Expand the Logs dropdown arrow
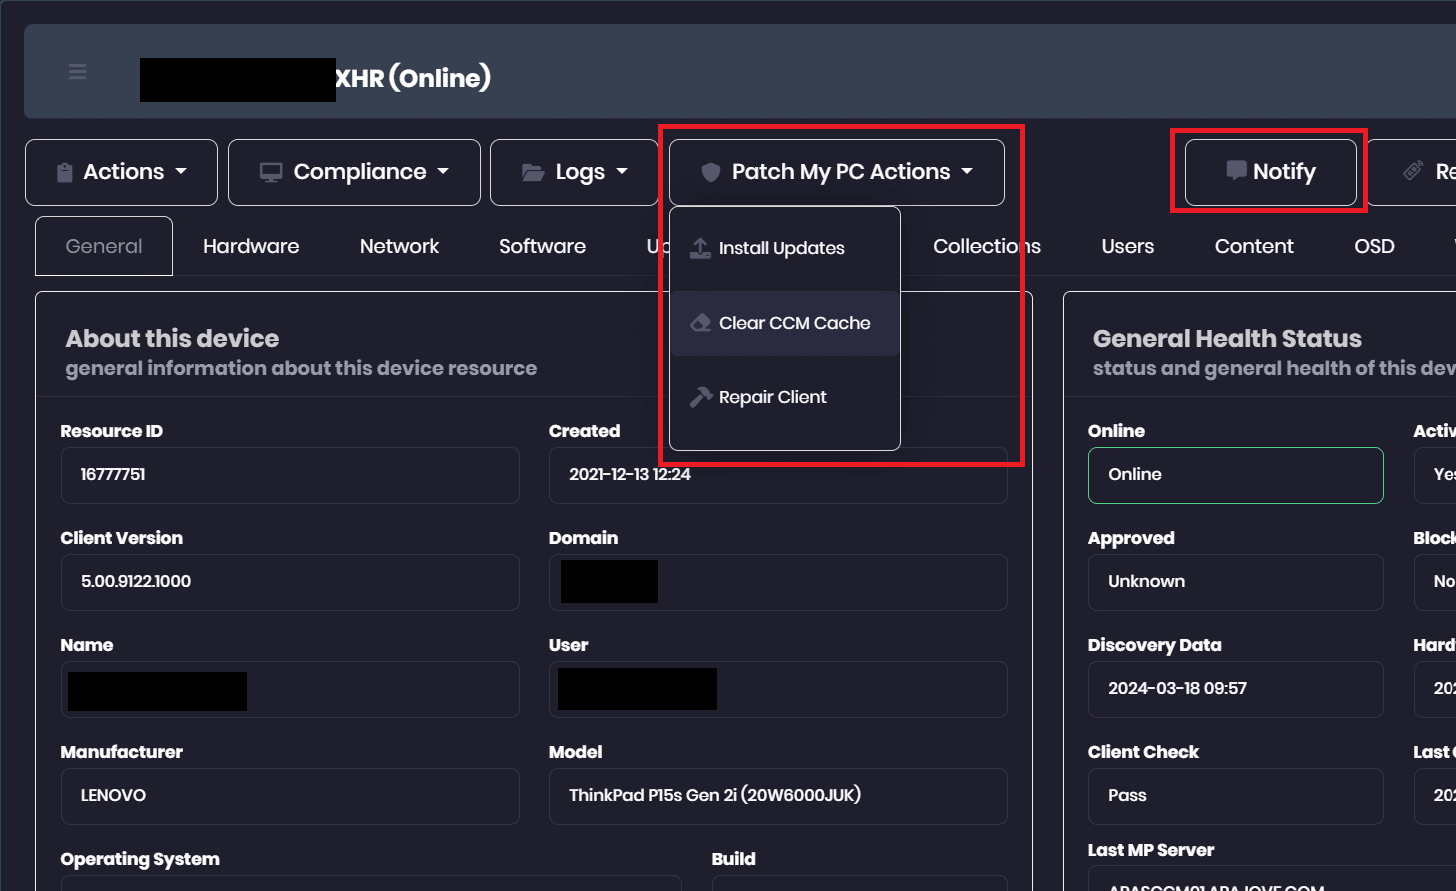The height and width of the screenshot is (891, 1456). click(x=622, y=172)
